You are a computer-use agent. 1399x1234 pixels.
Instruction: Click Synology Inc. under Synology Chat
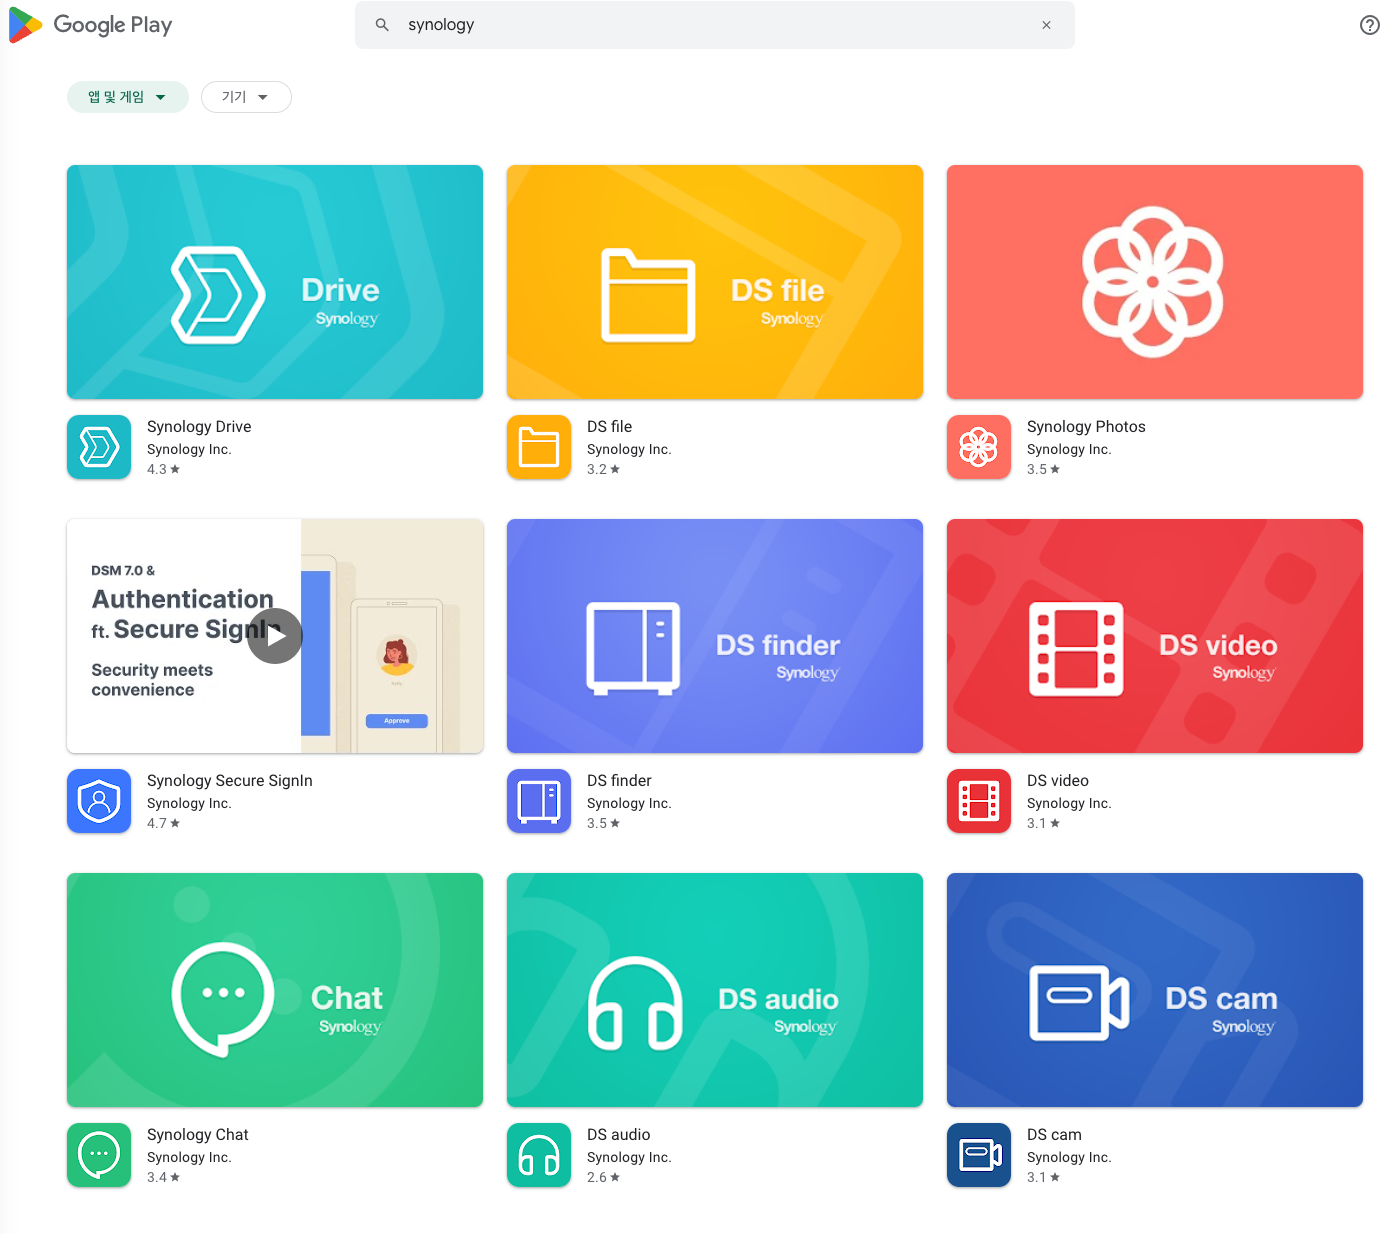[189, 1157]
